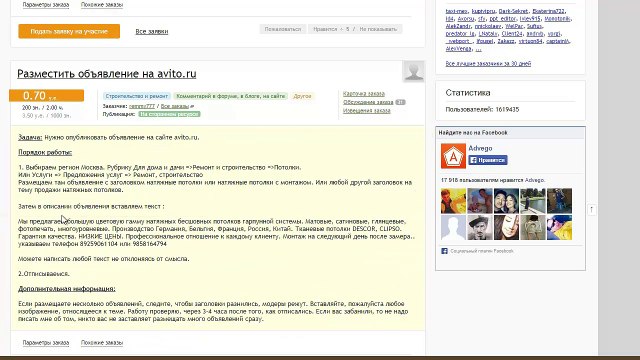Open the customer profile link after 'Заказчик:'

click(x=142, y=106)
